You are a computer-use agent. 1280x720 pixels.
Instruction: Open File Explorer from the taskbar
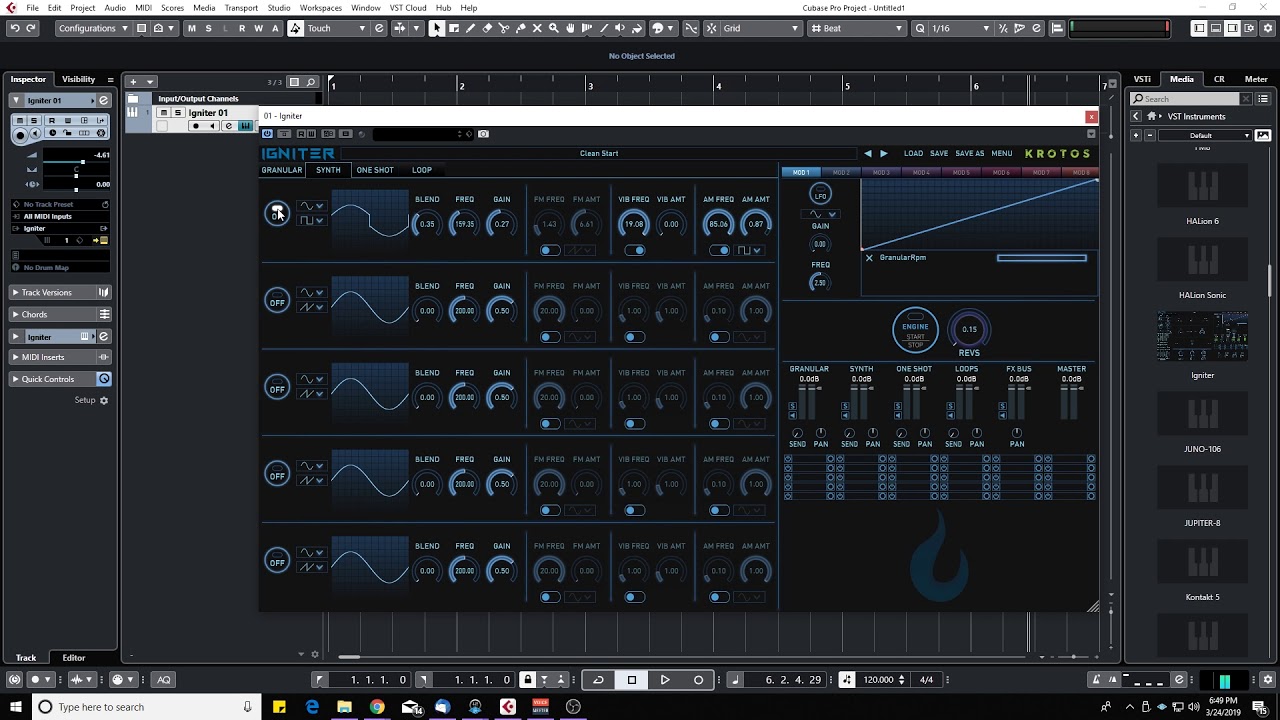344,707
